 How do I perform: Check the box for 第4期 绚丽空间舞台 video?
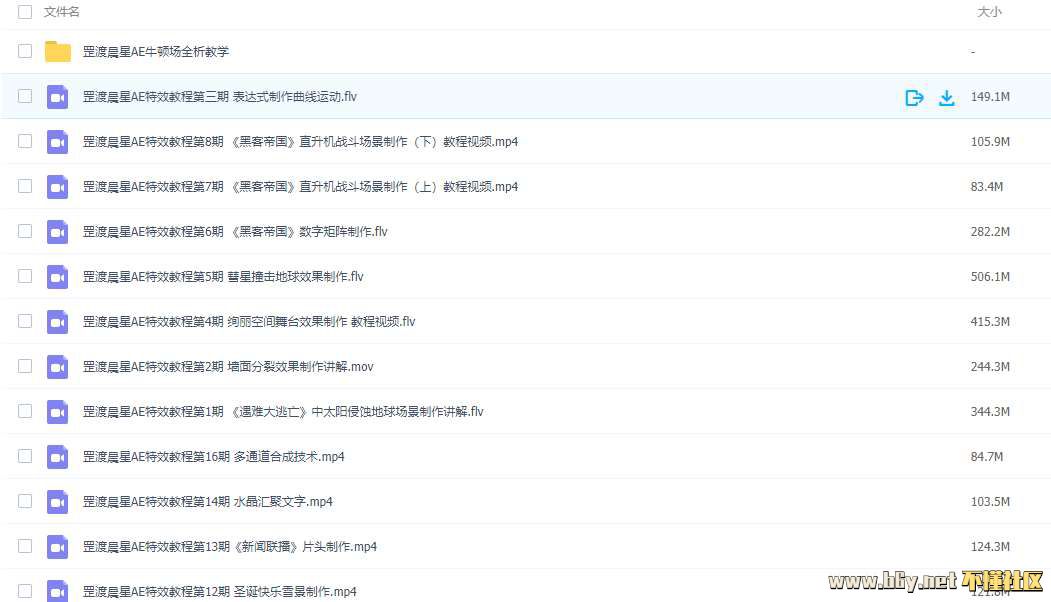(25, 321)
